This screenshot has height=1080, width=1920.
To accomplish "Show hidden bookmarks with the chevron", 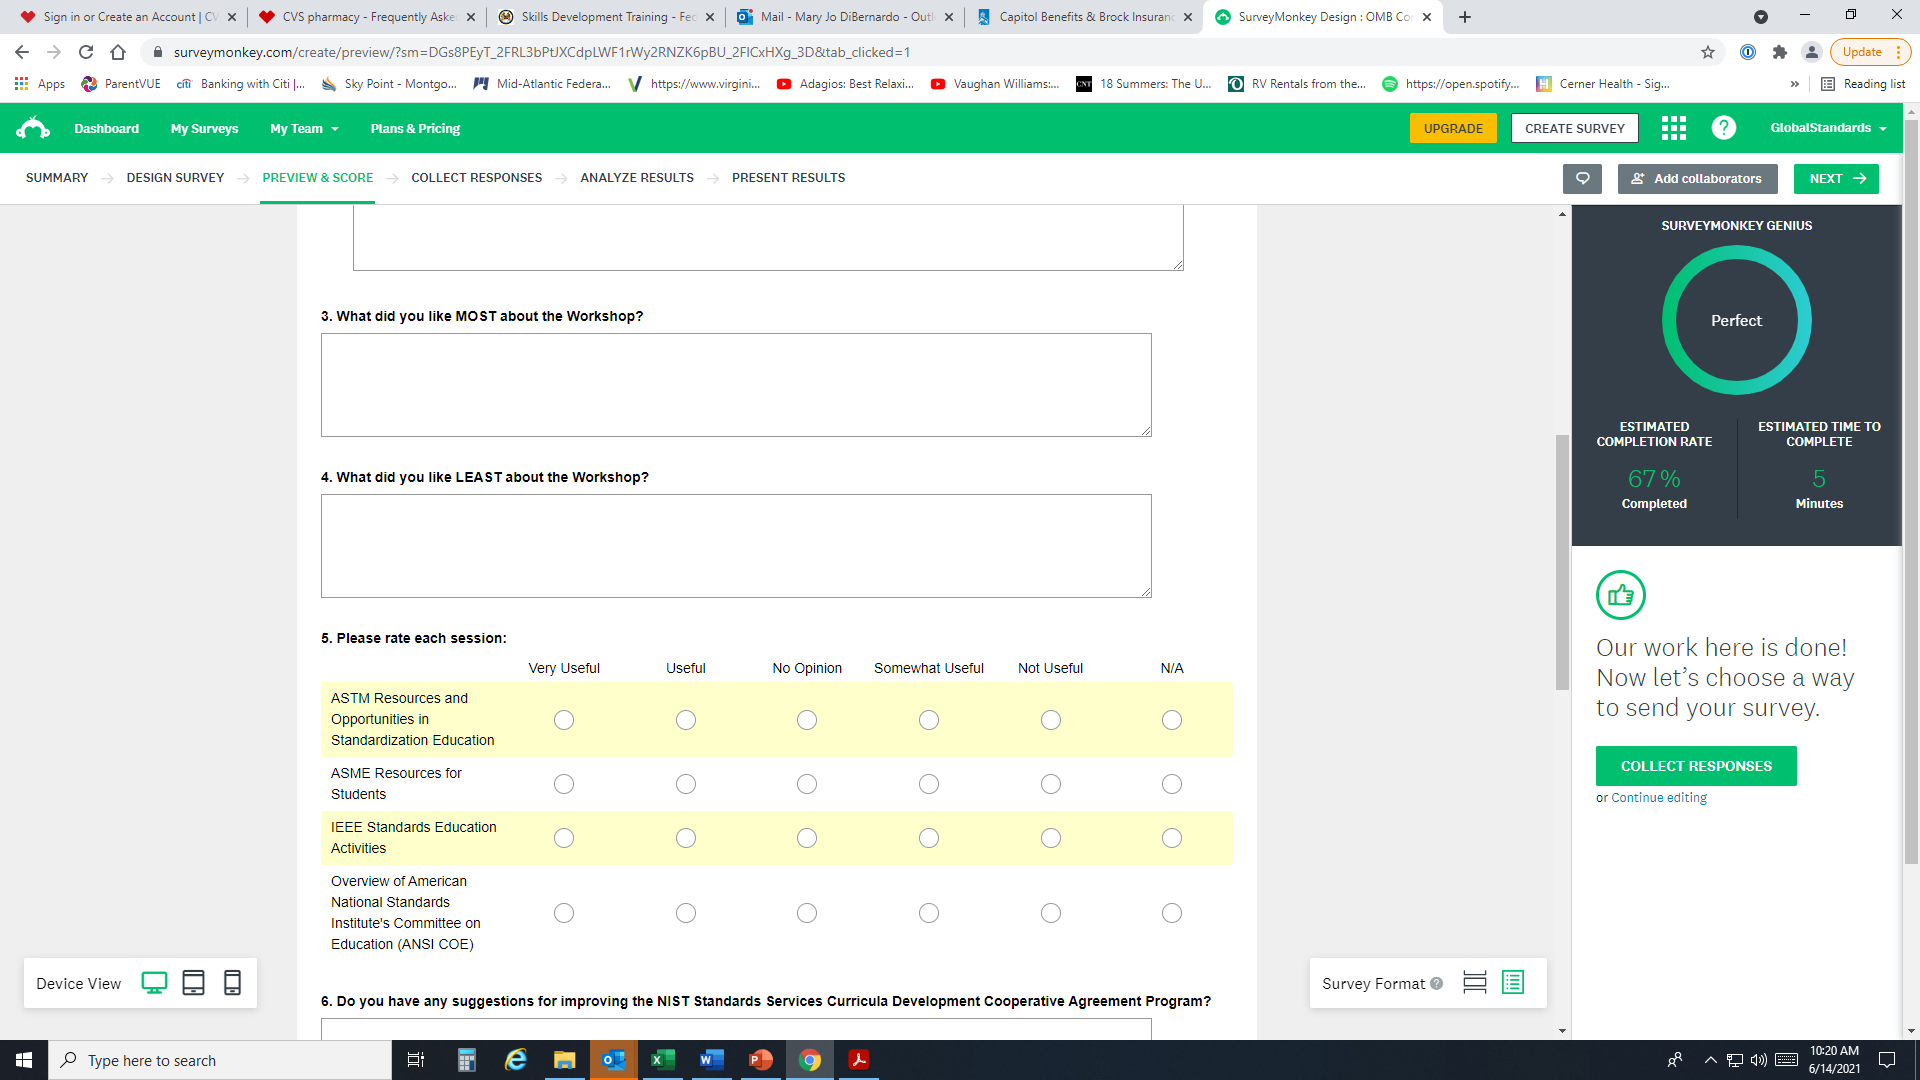I will click(x=1794, y=84).
